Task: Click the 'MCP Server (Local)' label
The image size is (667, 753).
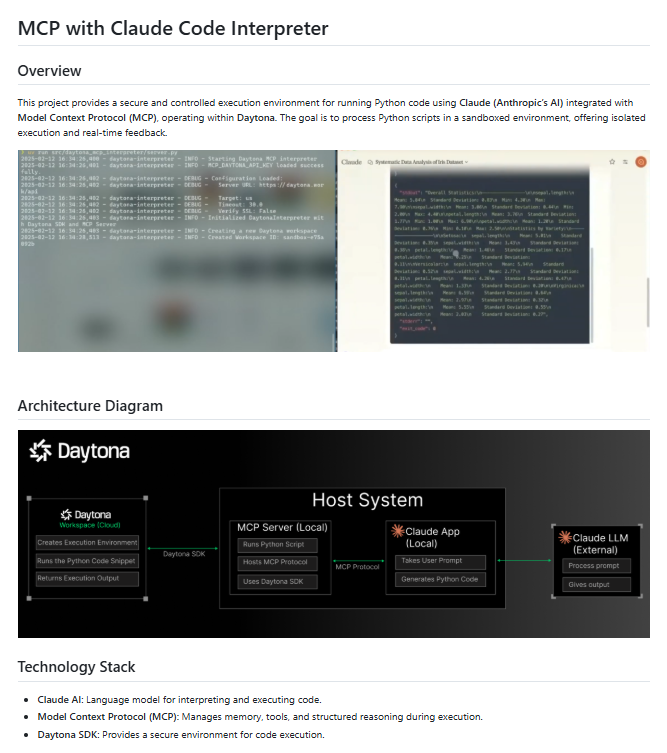Action: [282, 527]
